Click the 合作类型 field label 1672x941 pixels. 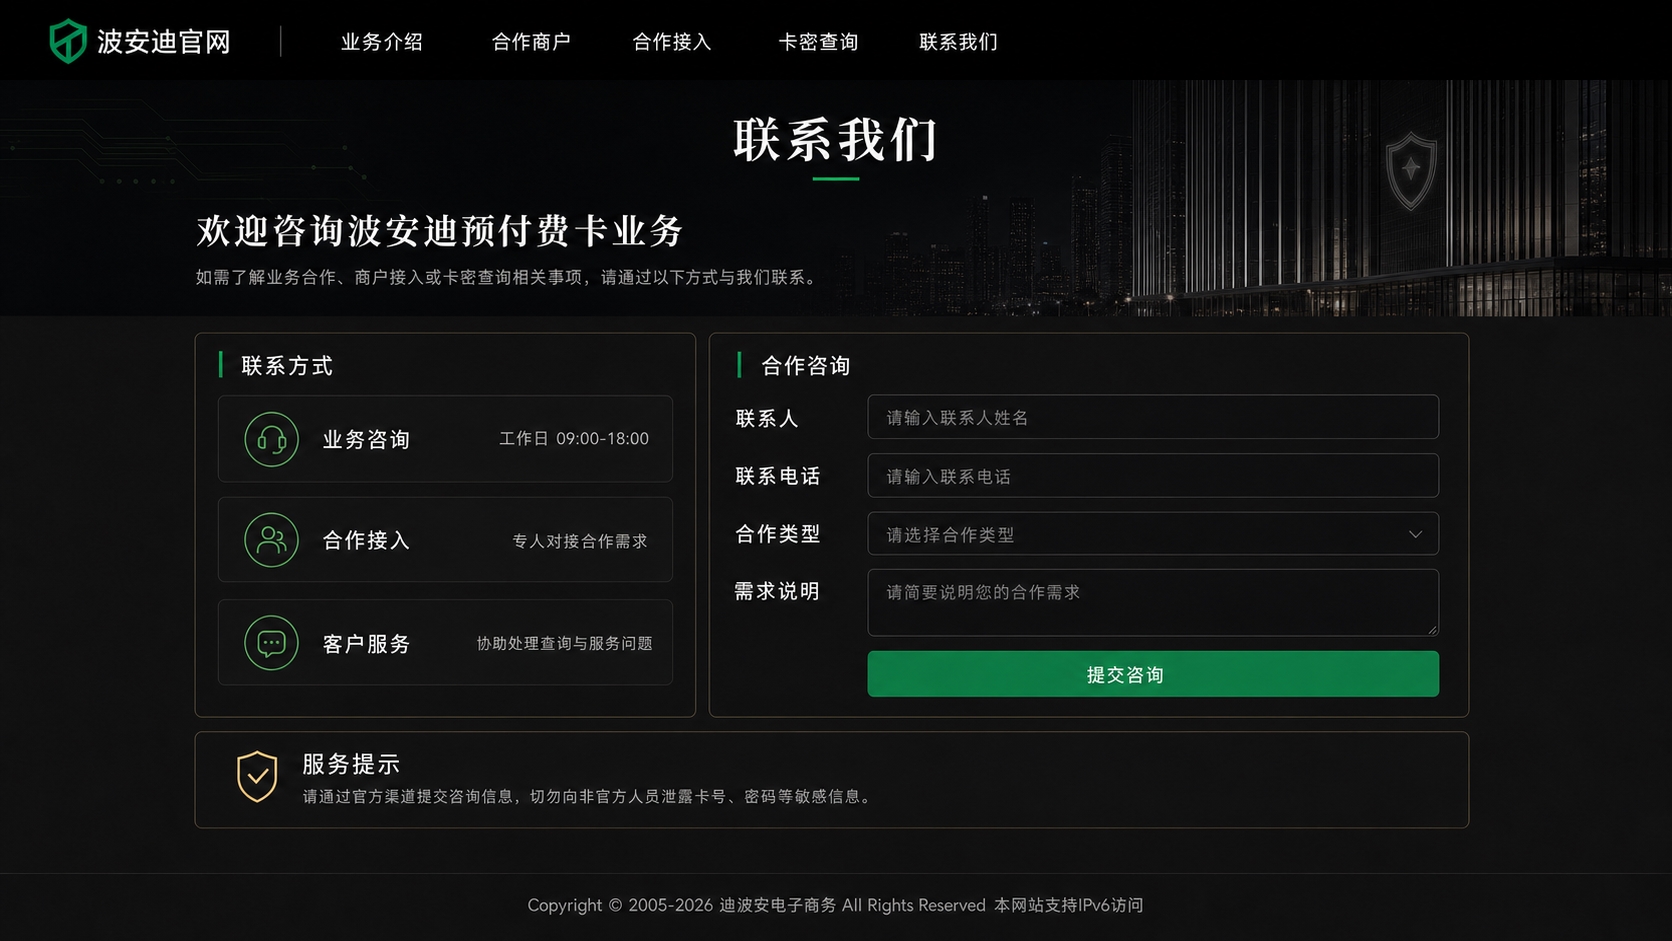[778, 534]
